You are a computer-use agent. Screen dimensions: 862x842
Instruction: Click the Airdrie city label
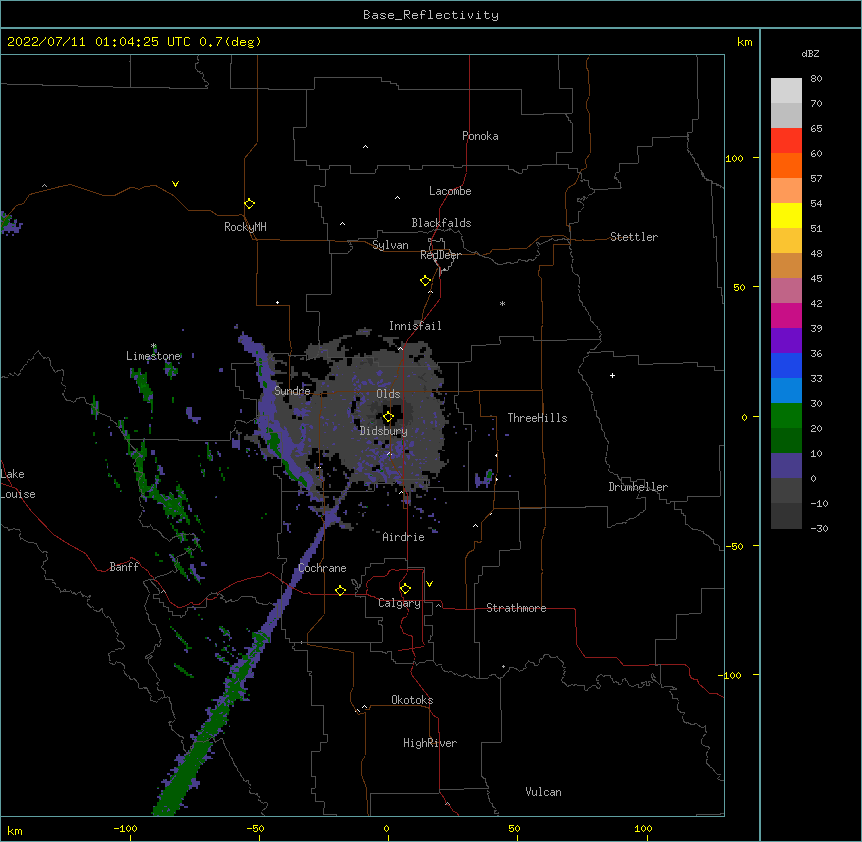[x=403, y=537]
